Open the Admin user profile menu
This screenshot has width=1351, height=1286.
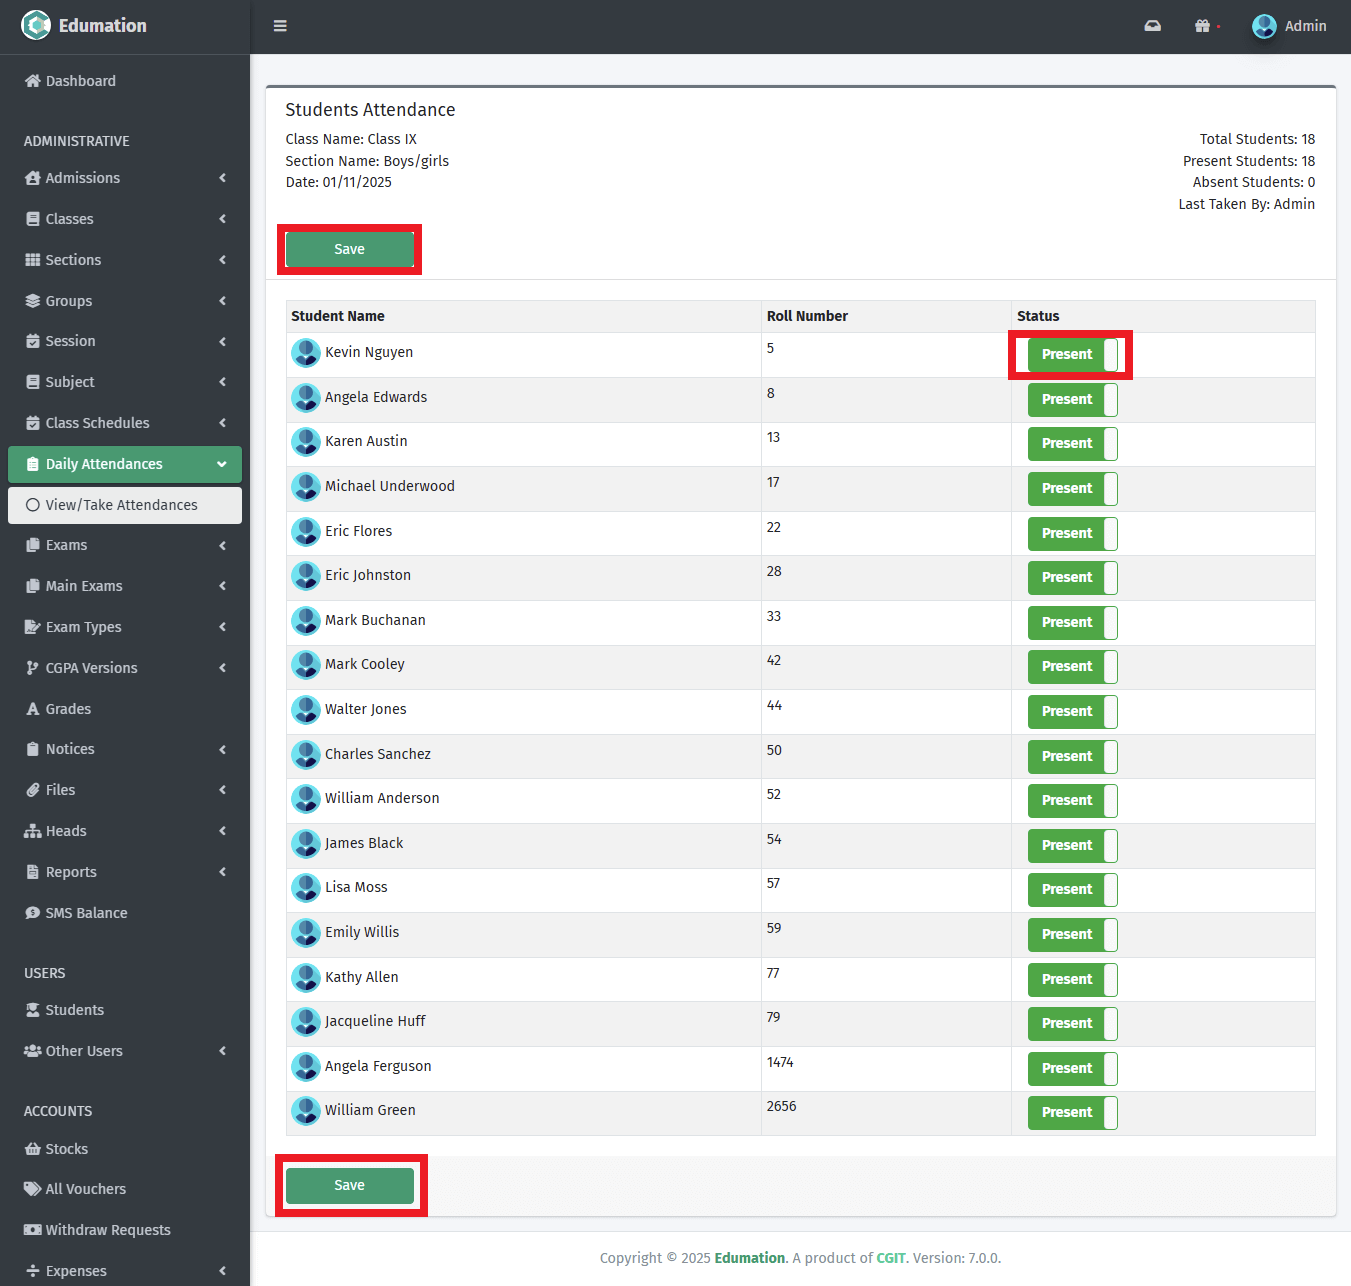(1289, 26)
